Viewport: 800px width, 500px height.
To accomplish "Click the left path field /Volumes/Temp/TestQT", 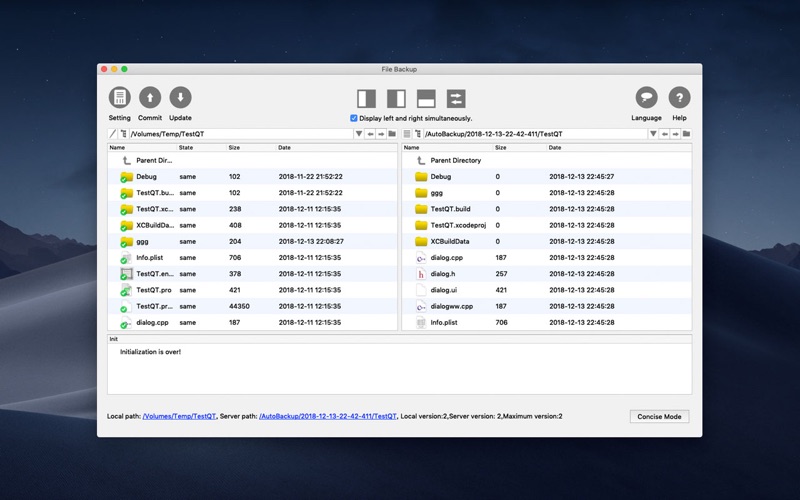I will (241, 134).
